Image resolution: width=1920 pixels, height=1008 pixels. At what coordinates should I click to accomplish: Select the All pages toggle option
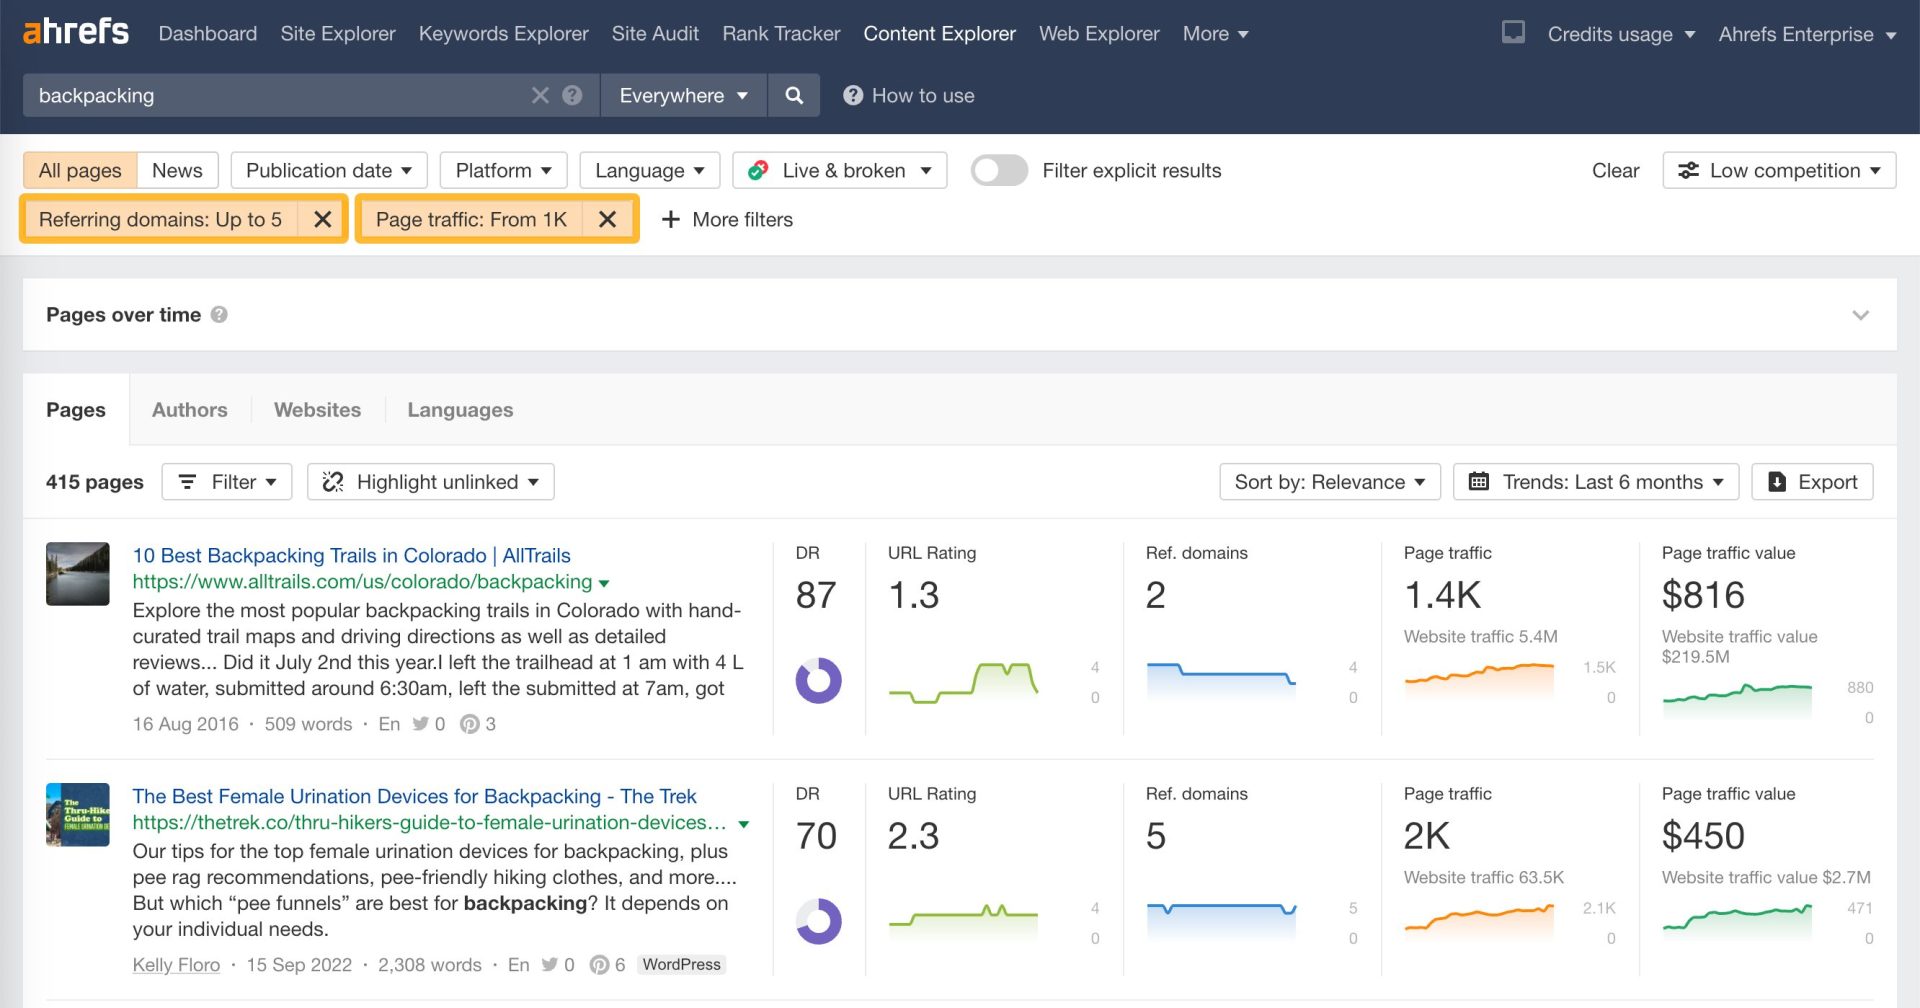click(x=80, y=170)
